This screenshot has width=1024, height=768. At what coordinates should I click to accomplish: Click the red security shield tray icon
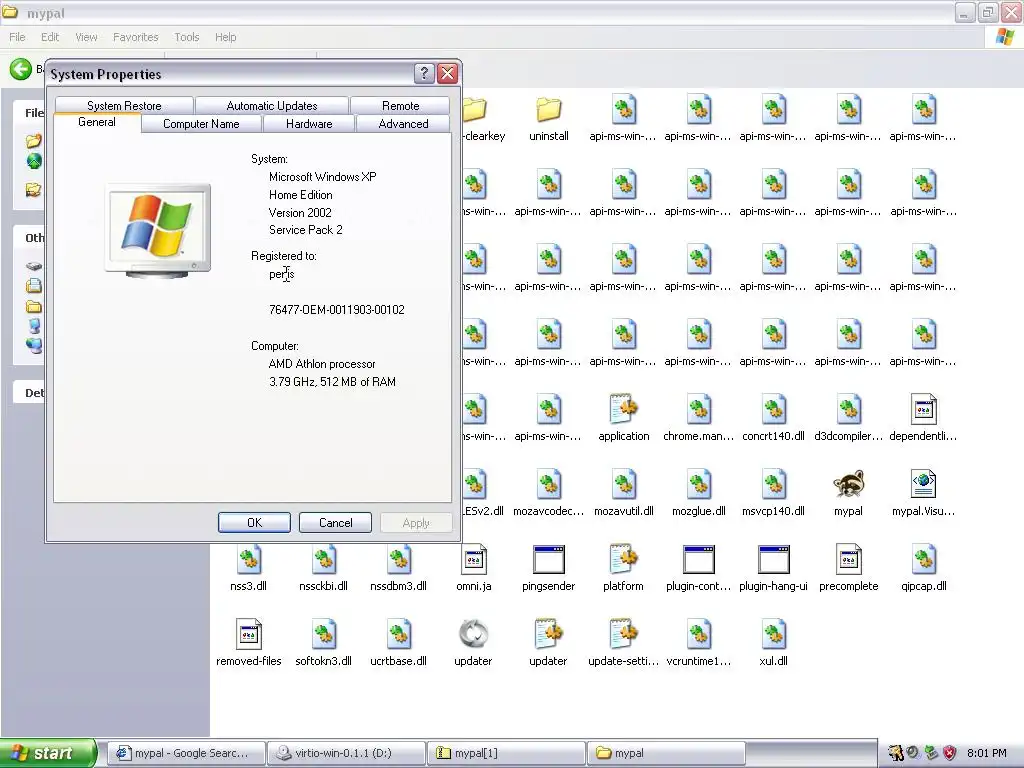coord(949,753)
